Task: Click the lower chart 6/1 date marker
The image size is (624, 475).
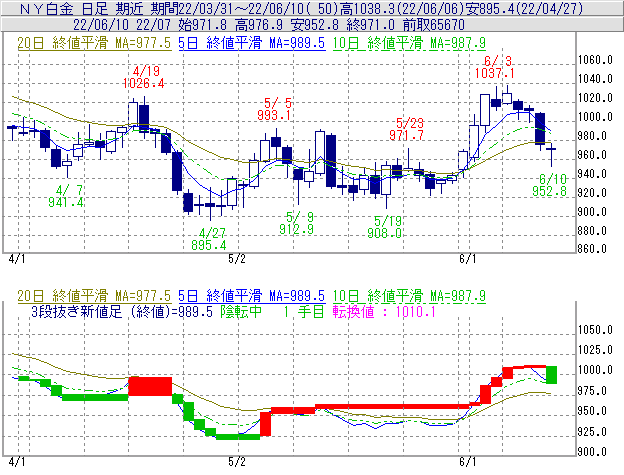Action: (468, 462)
